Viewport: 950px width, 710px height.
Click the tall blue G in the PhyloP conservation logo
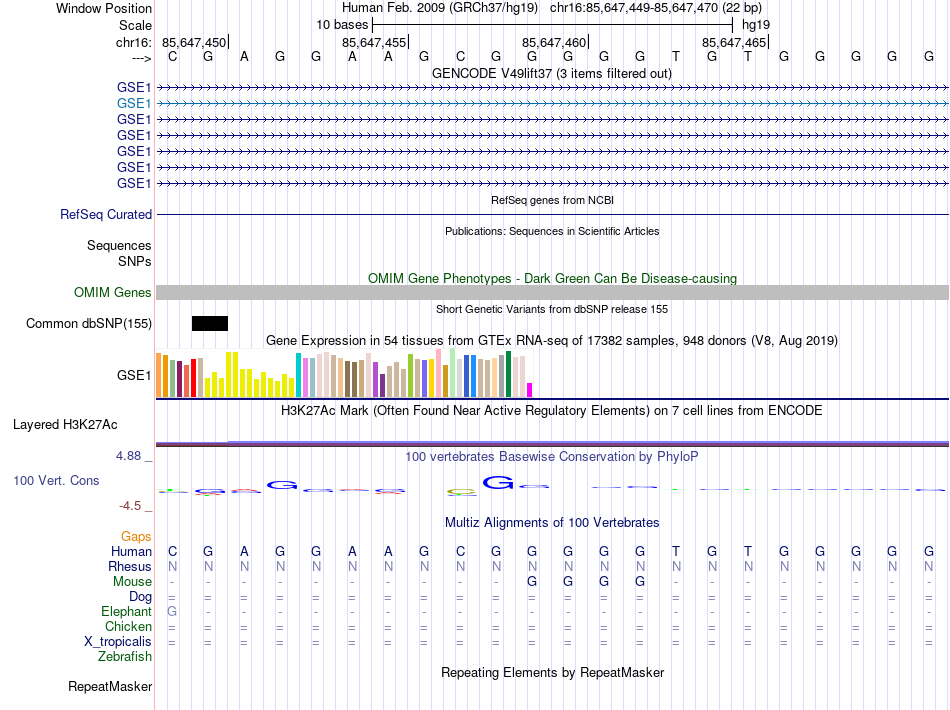(x=497, y=483)
